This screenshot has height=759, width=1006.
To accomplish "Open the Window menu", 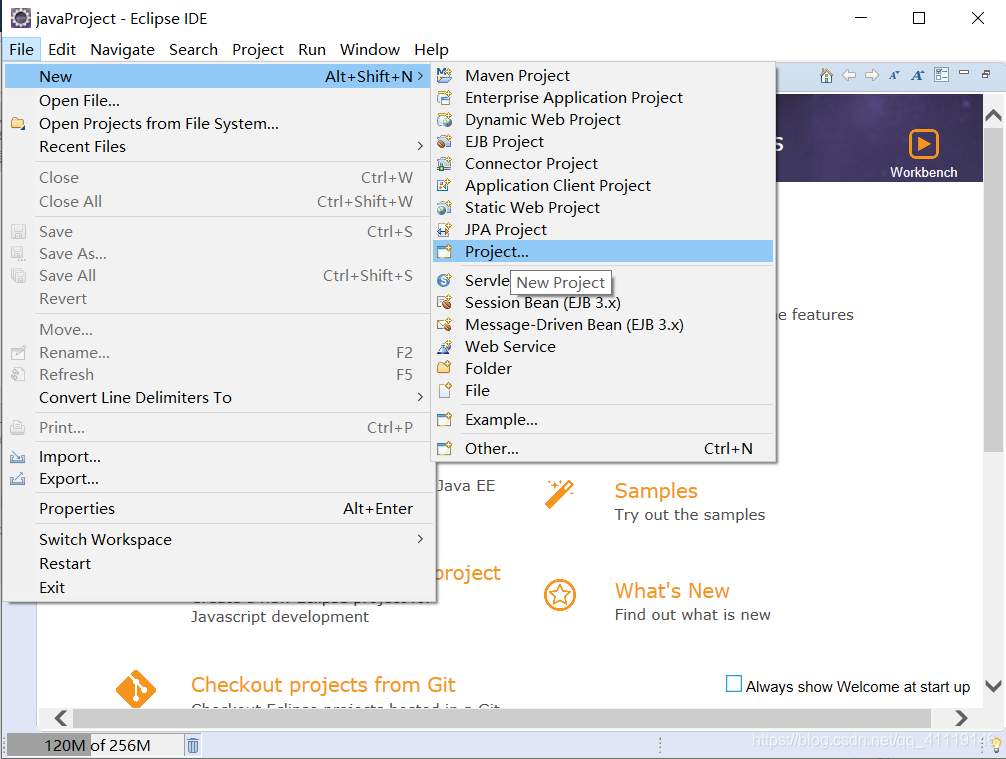I will [370, 49].
